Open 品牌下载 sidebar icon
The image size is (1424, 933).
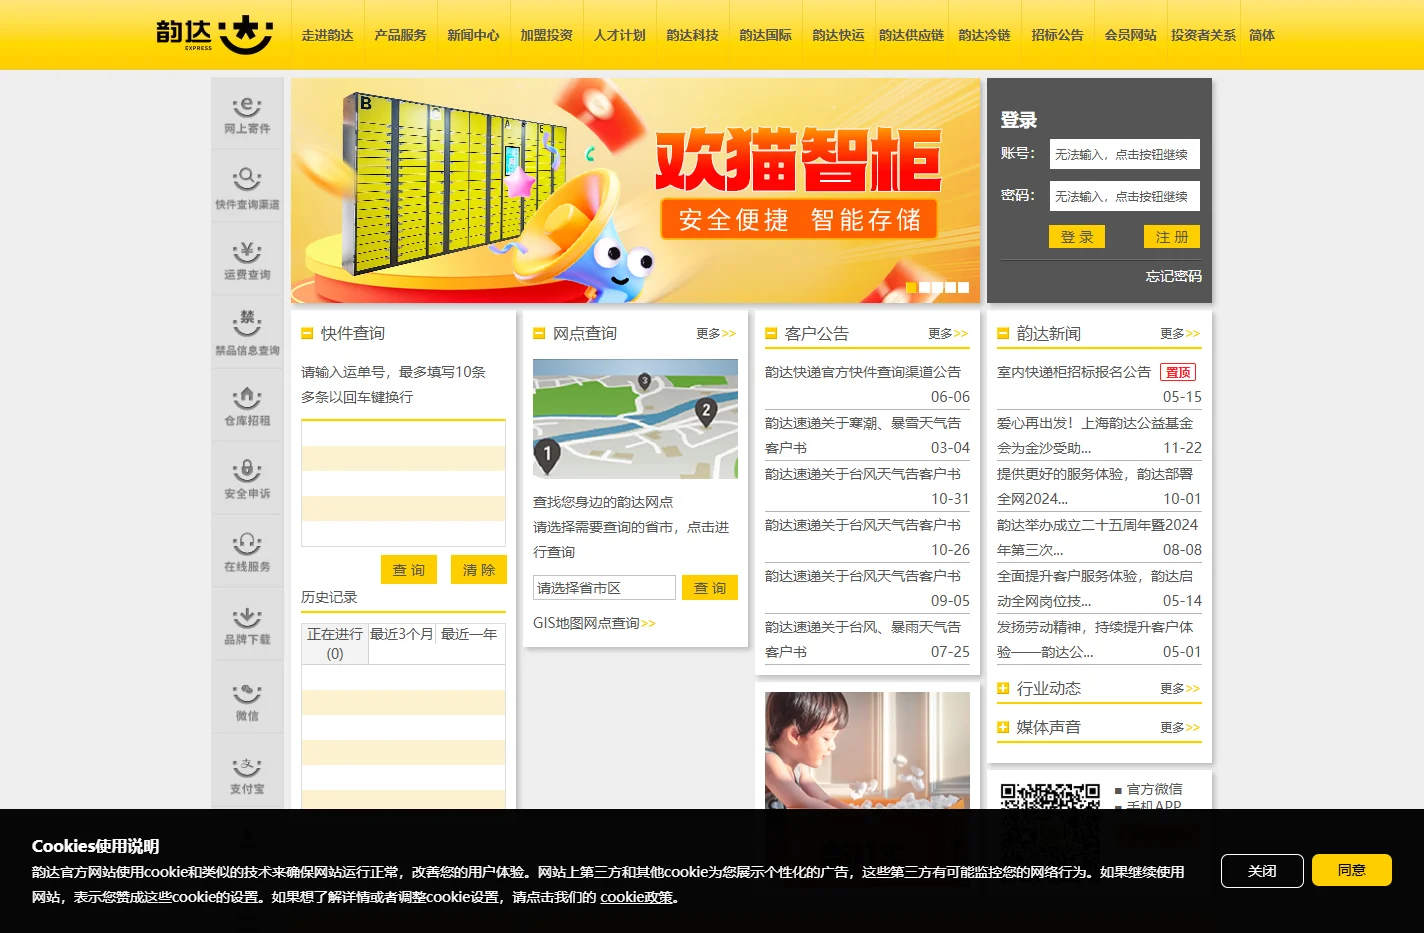coord(247,624)
